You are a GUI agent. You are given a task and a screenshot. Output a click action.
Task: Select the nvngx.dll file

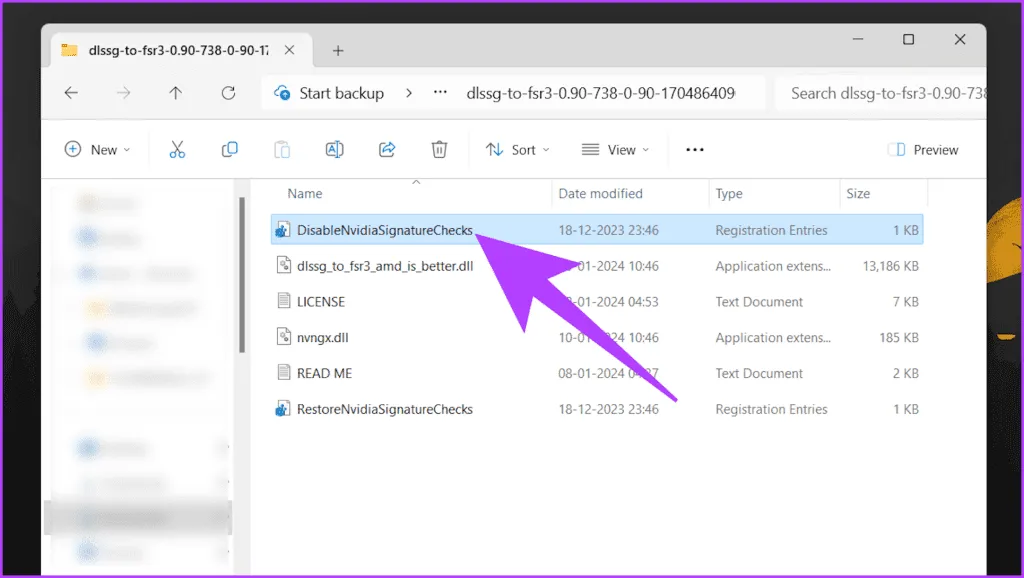322,338
